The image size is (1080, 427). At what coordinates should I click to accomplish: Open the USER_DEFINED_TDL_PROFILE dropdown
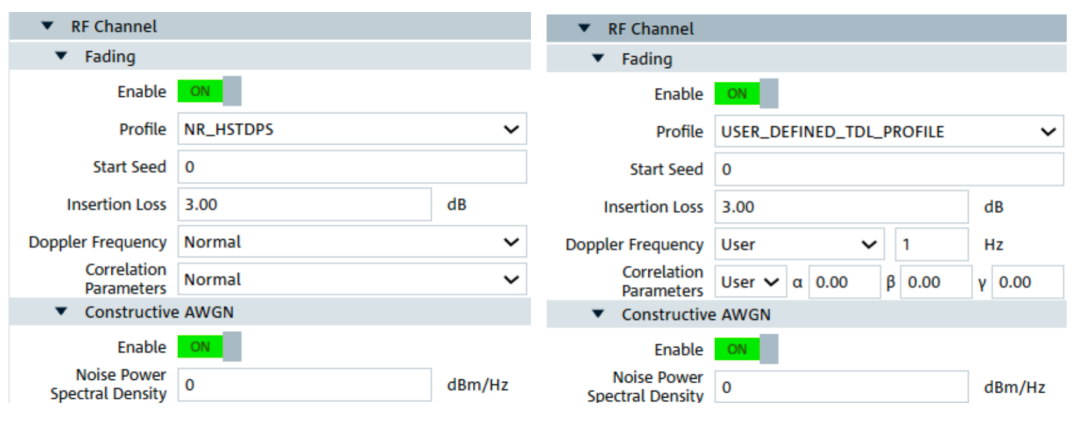tap(889, 132)
